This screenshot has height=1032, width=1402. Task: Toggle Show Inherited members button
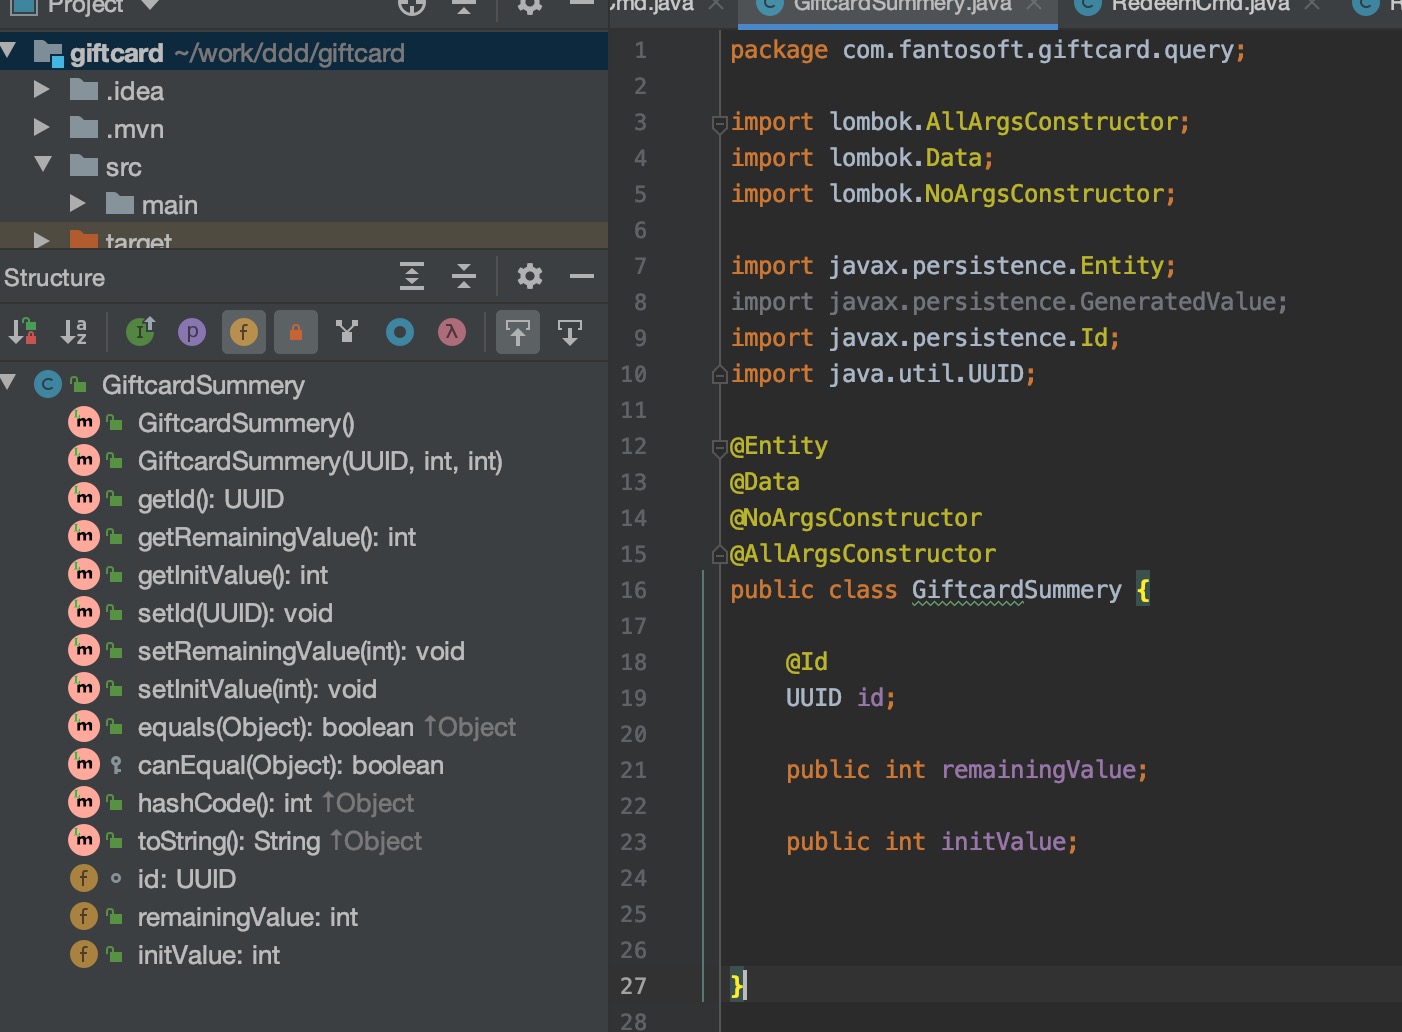[x=141, y=332]
